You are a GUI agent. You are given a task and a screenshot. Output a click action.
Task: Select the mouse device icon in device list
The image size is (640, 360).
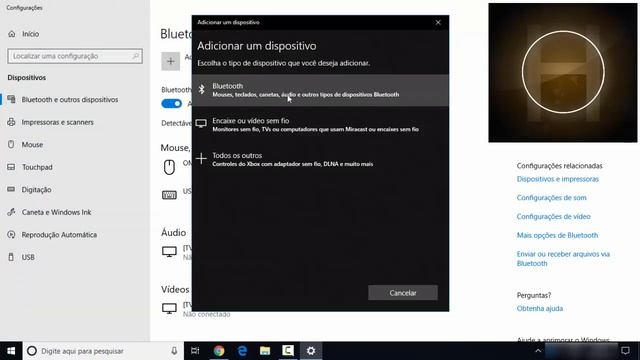coord(169,167)
